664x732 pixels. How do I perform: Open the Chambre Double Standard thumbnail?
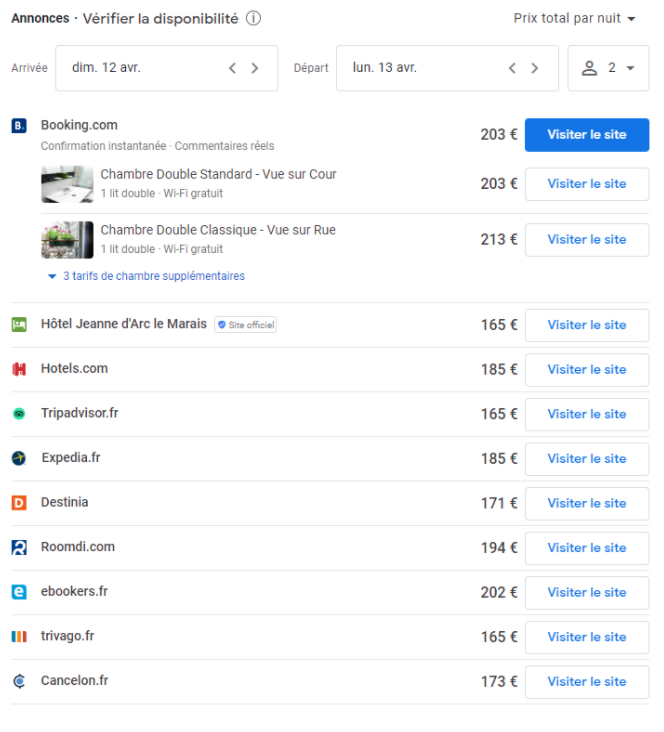67,184
